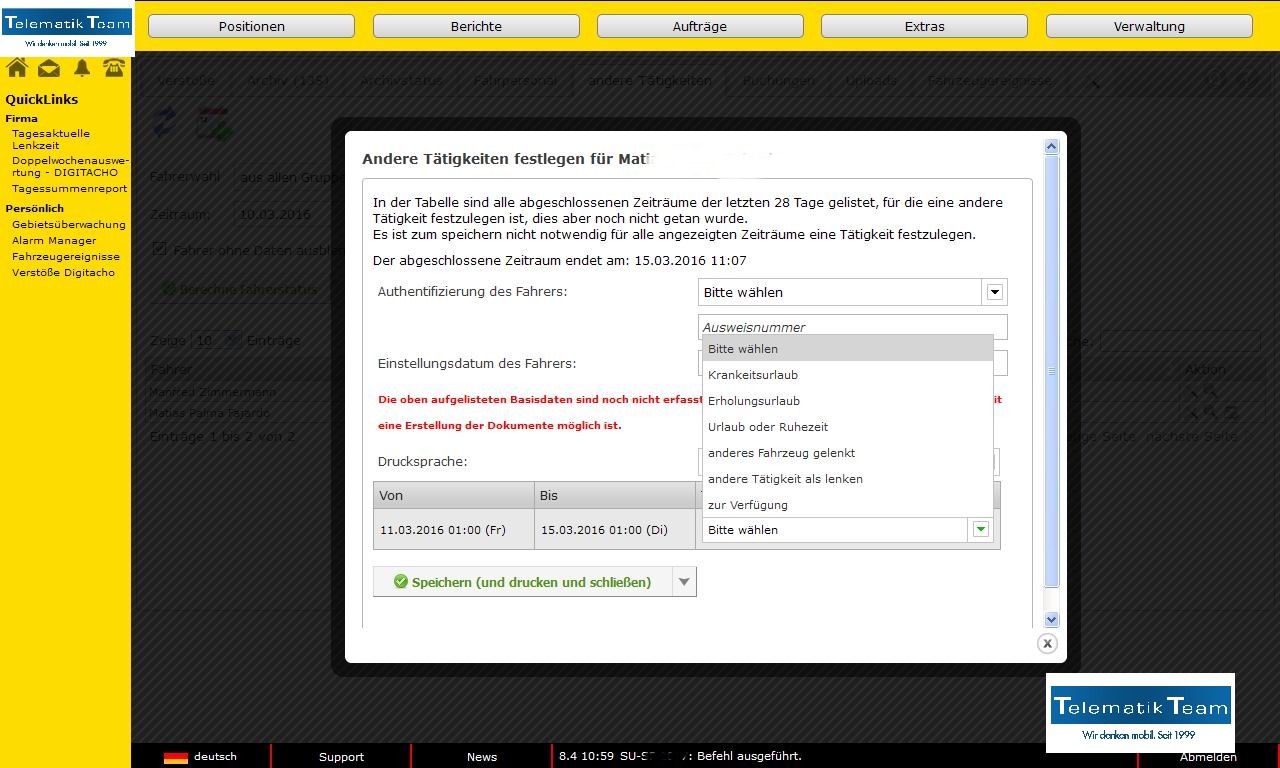
Task: Click the cell 11.03.2016 01:00 (Fr)
Action: click(454, 530)
